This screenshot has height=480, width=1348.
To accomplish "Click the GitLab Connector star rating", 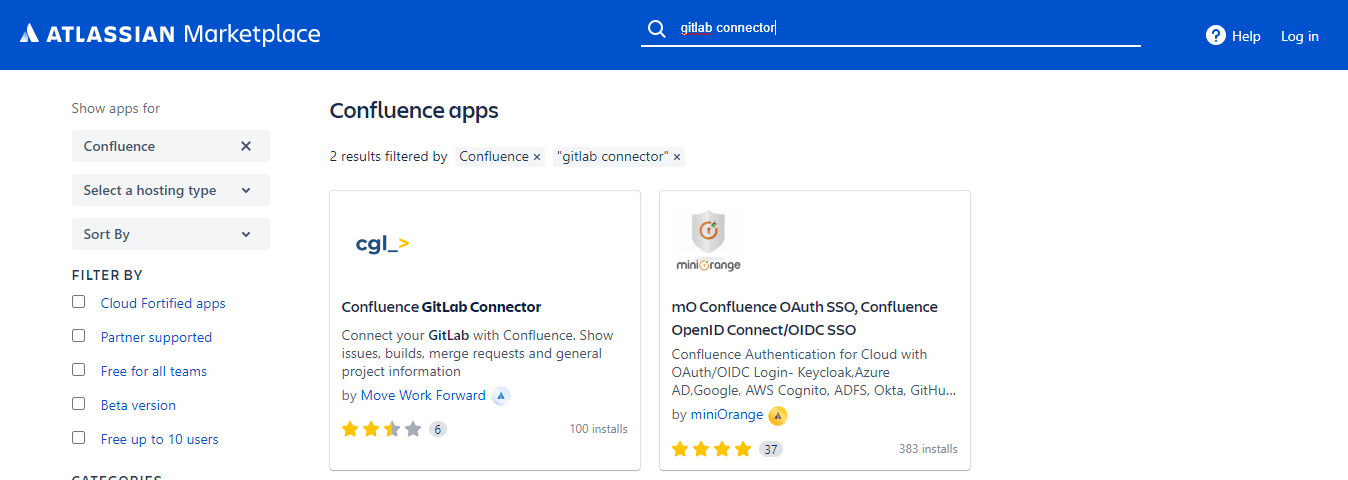I will click(382, 429).
